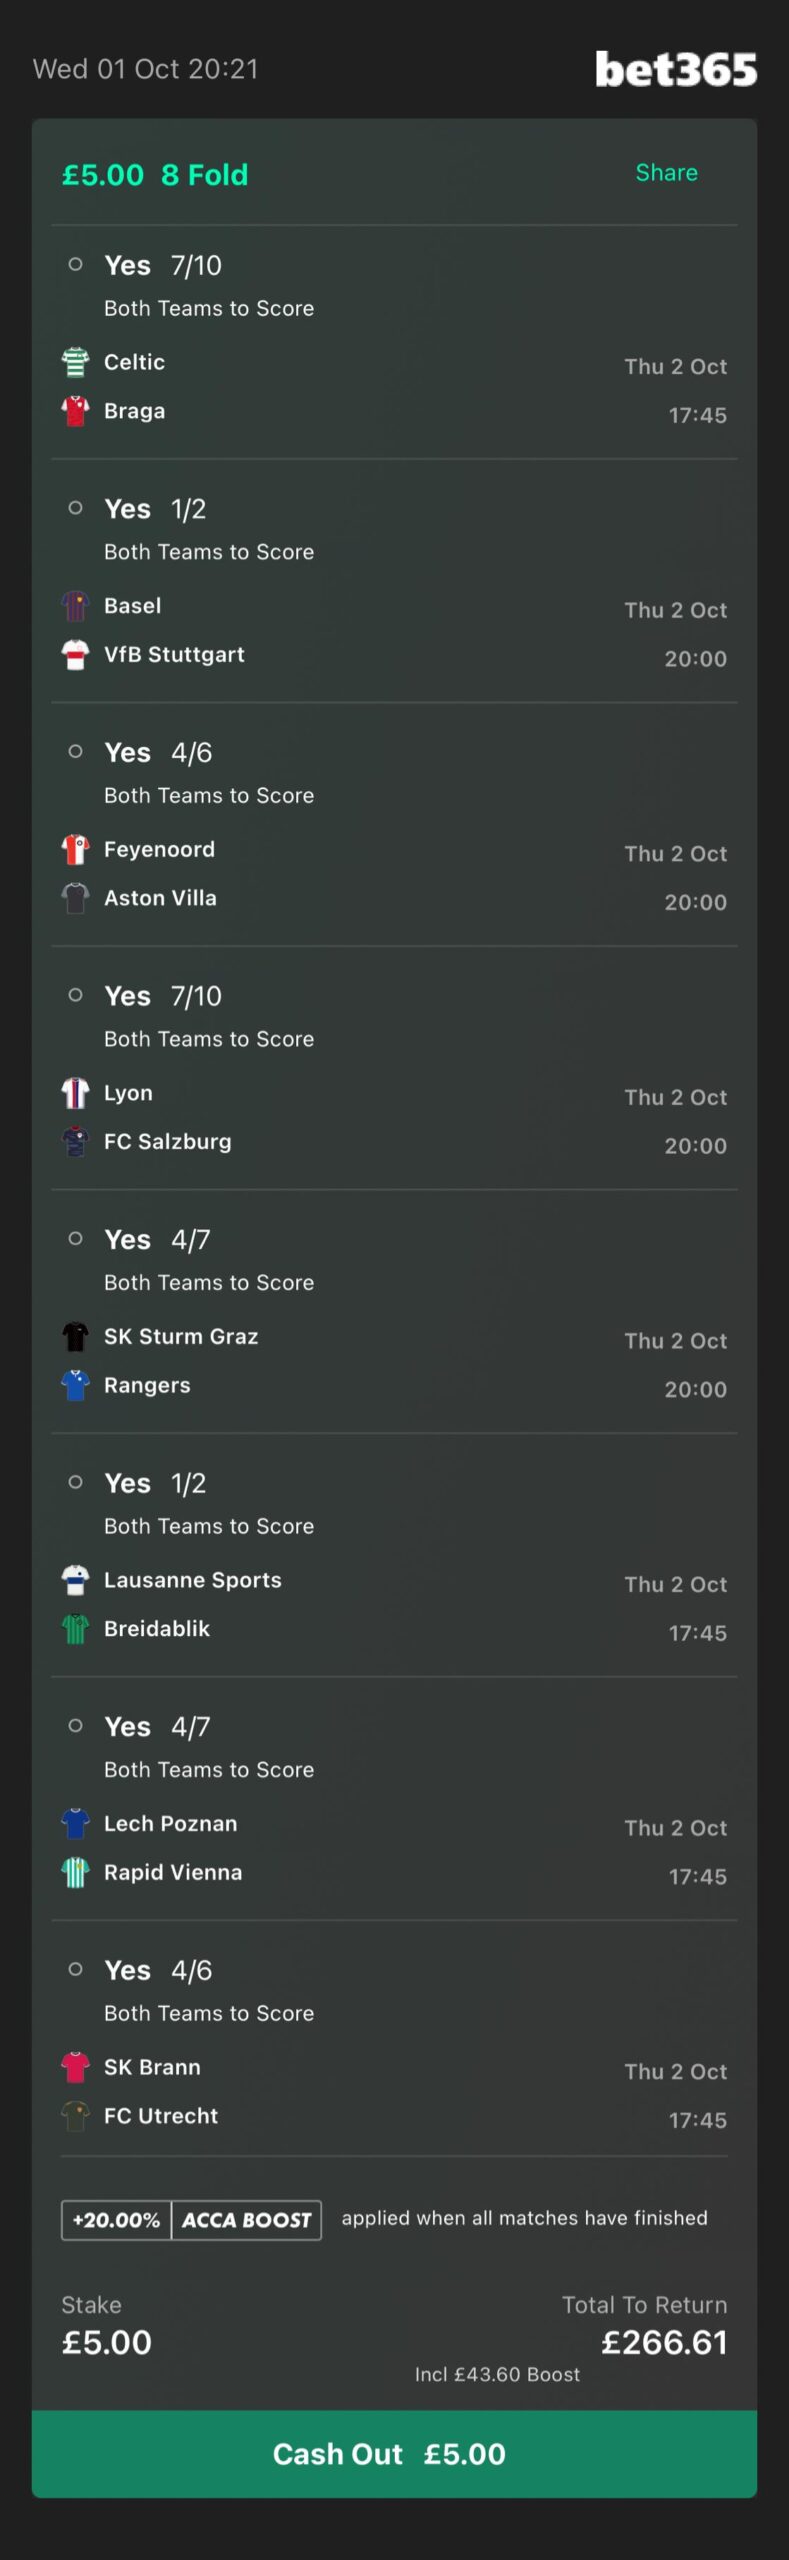Screen dimensions: 789x2560
Task: Expand the SK Sturm Graz selection details
Action: click(x=394, y=1312)
